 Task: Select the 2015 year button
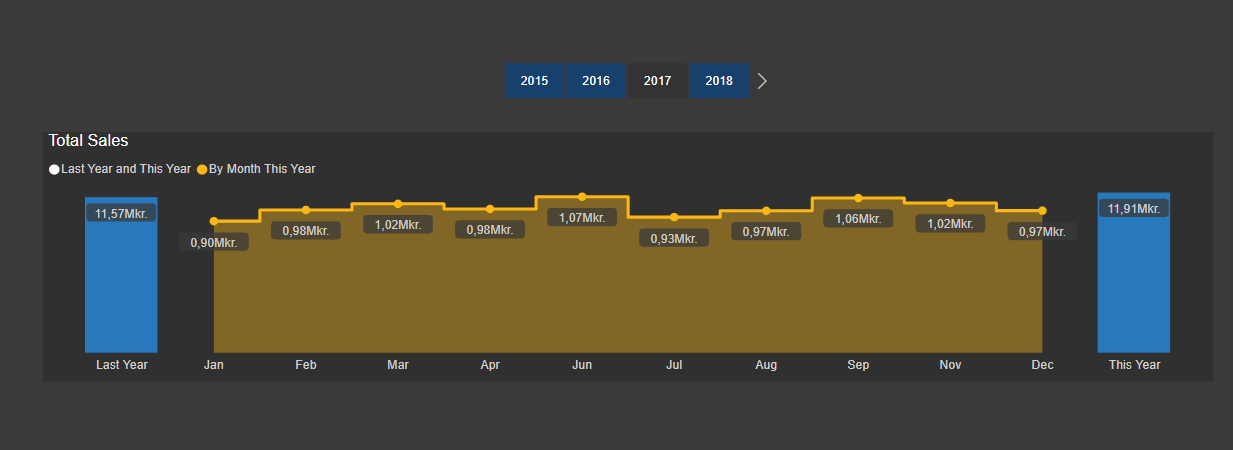tap(534, 81)
